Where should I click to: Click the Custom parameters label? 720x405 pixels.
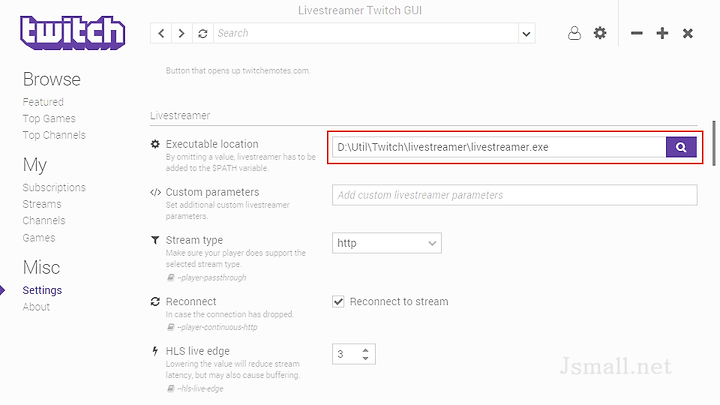(x=213, y=192)
